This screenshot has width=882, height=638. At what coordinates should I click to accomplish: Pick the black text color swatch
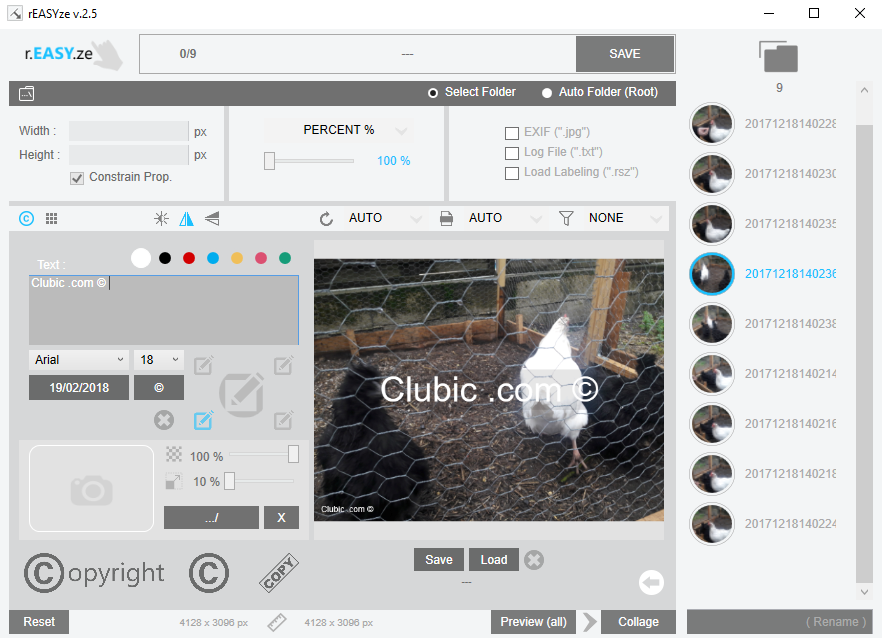click(x=165, y=258)
